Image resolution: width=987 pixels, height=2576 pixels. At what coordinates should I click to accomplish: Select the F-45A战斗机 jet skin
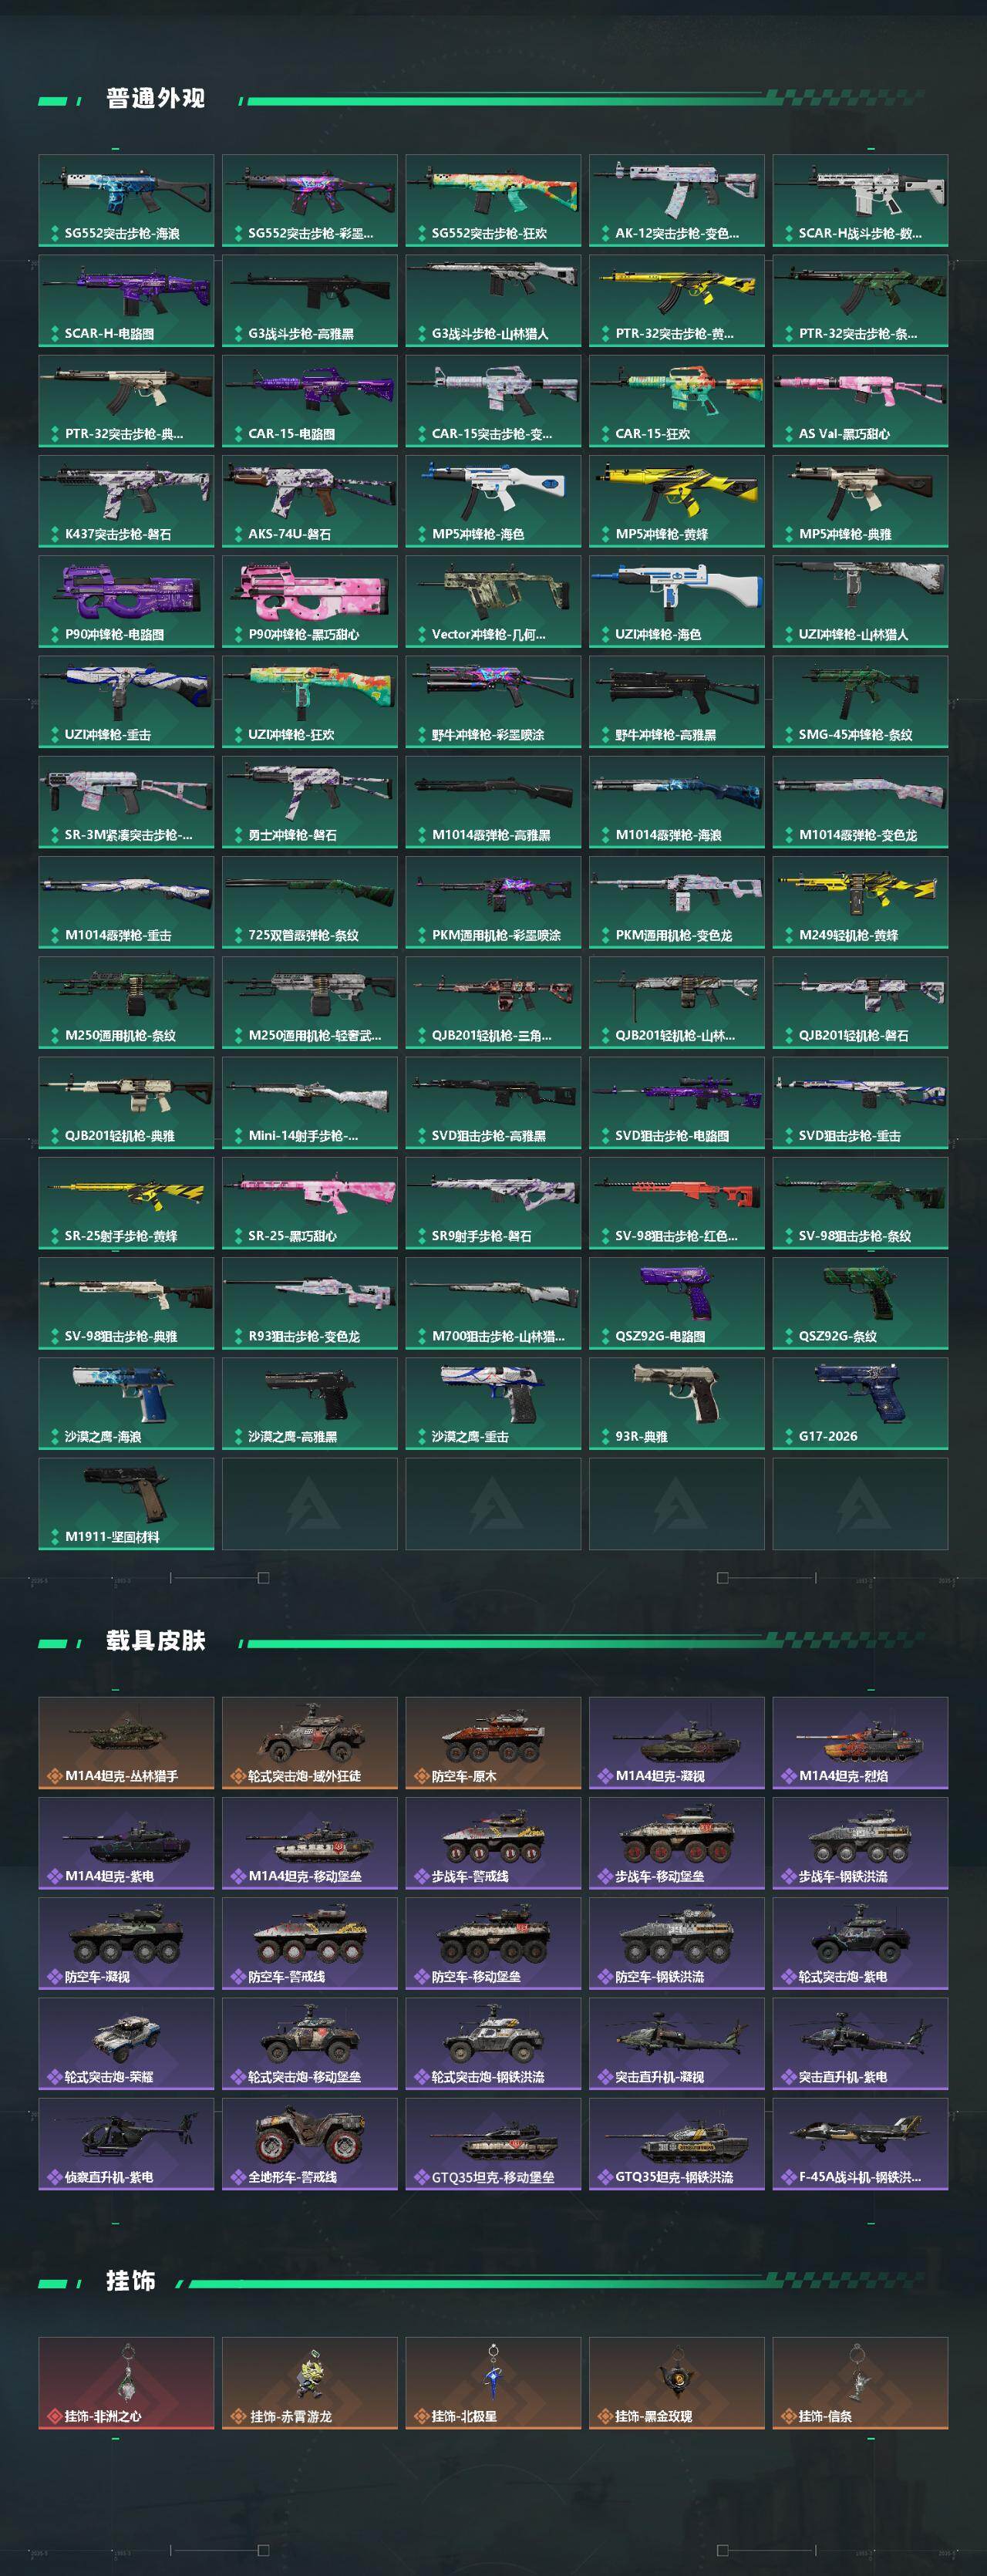point(860,2144)
